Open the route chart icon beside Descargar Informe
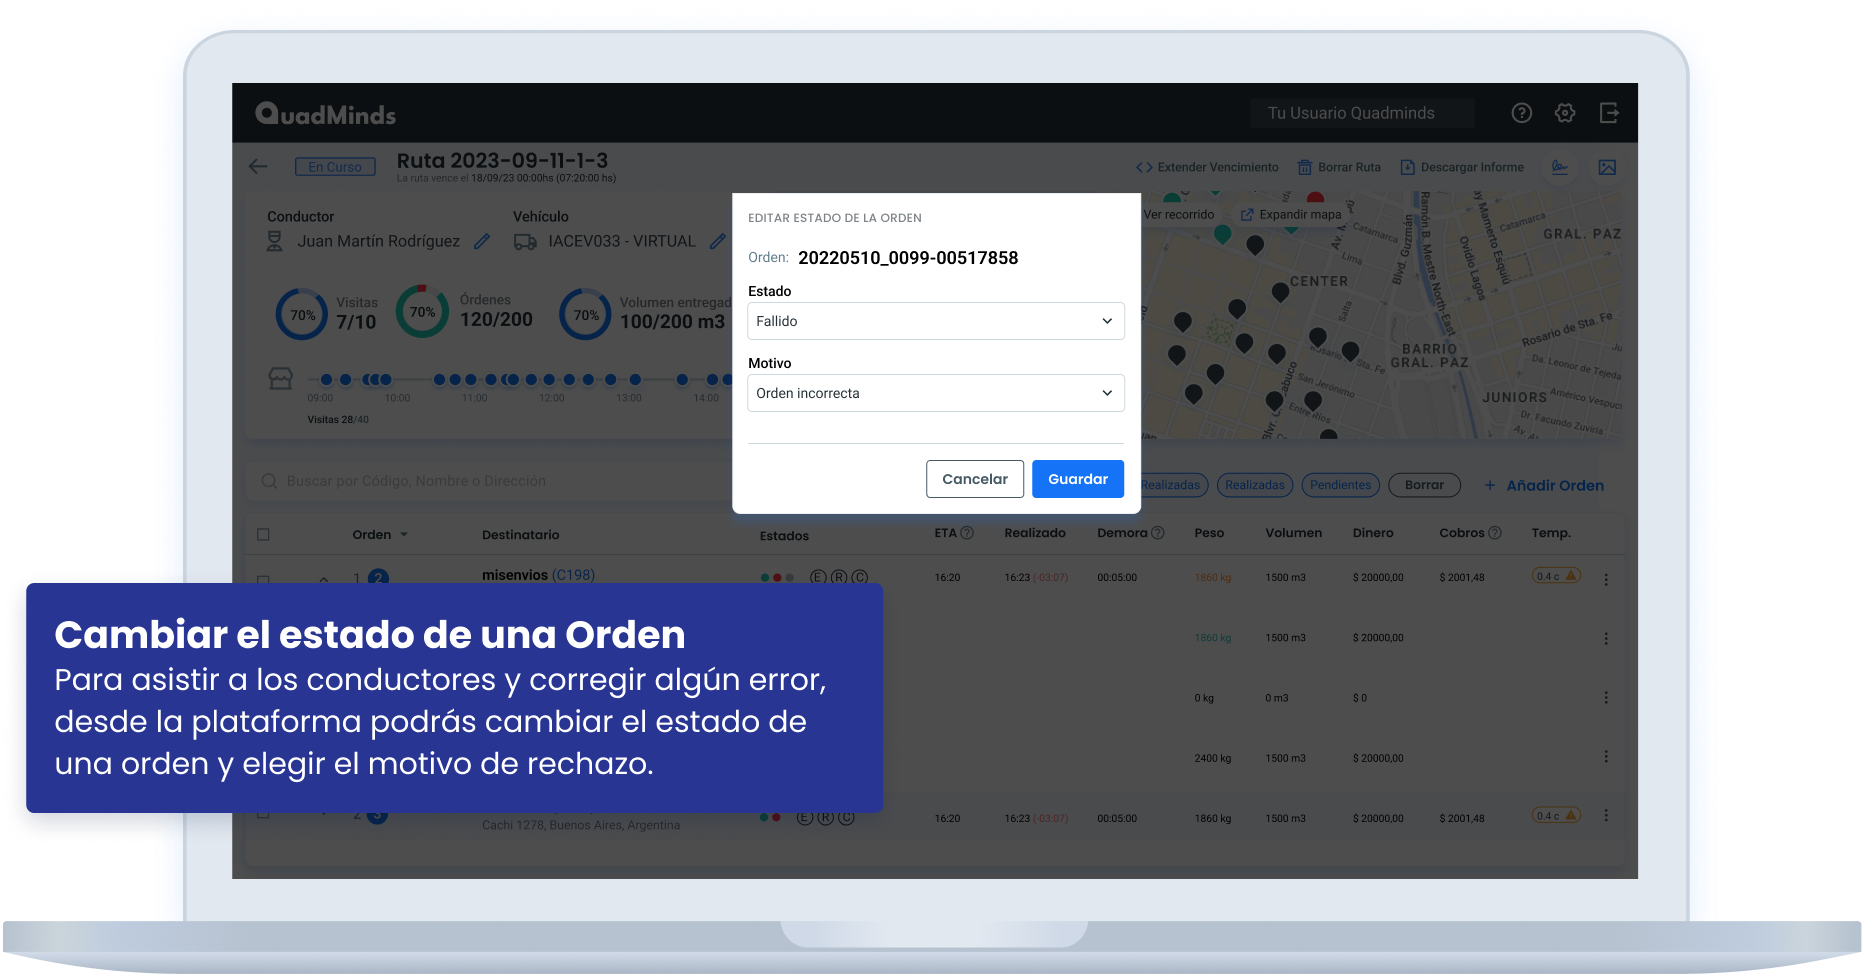Viewport: 1862px width, 980px height. [x=1560, y=167]
